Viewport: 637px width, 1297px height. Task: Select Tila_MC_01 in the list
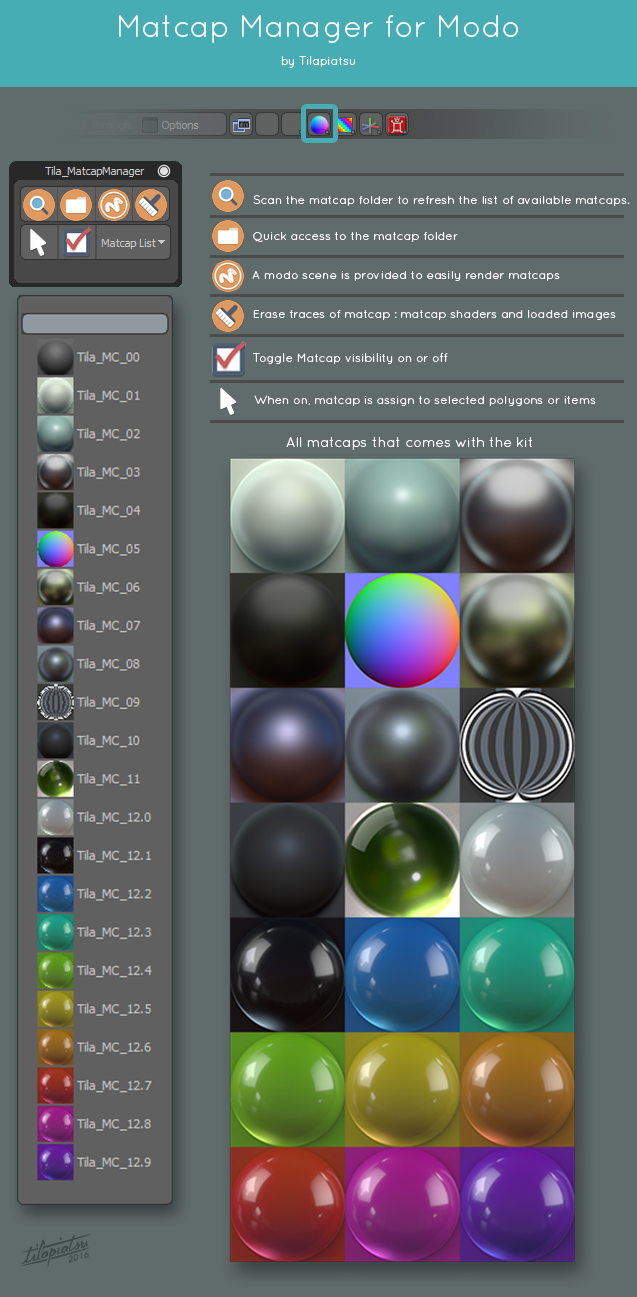pyautogui.click(x=95, y=396)
